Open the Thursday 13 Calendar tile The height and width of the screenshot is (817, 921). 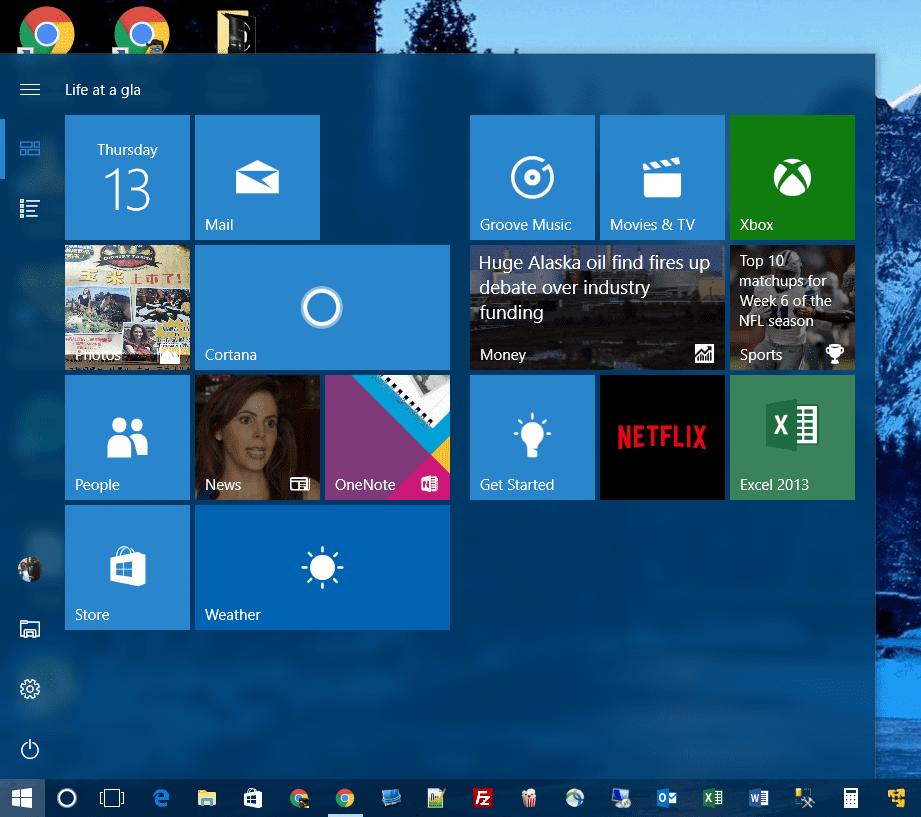(127, 177)
